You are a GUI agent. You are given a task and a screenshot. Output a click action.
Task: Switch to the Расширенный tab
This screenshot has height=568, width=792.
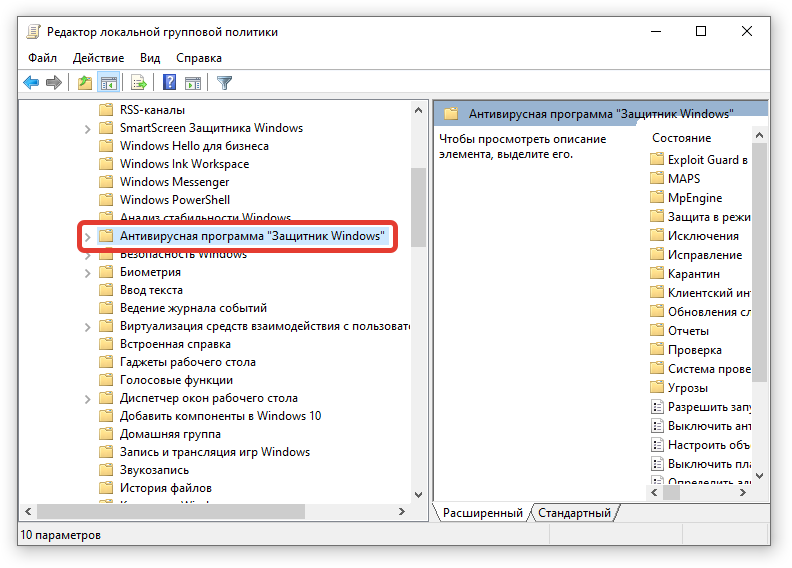(482, 513)
